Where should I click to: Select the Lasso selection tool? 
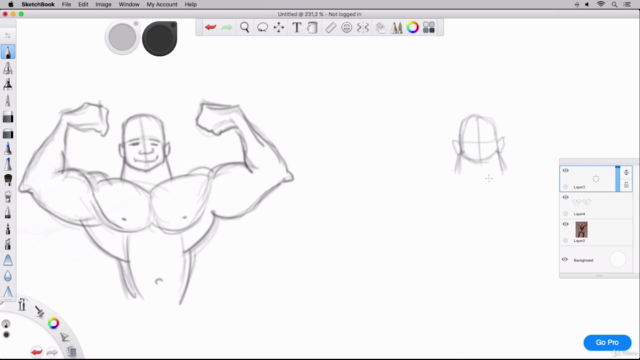pyautogui.click(x=262, y=27)
